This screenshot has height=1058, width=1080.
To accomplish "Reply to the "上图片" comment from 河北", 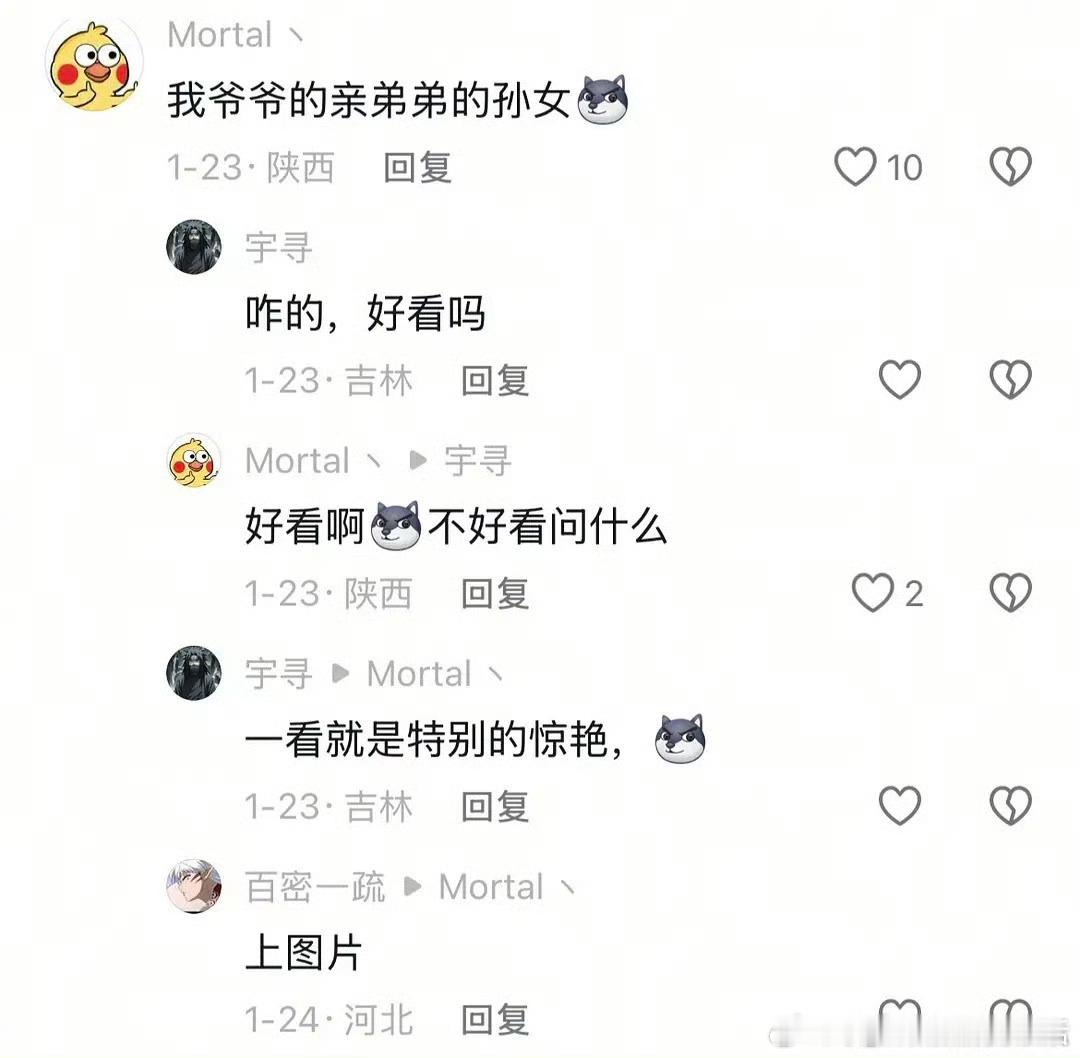I will click(495, 1019).
